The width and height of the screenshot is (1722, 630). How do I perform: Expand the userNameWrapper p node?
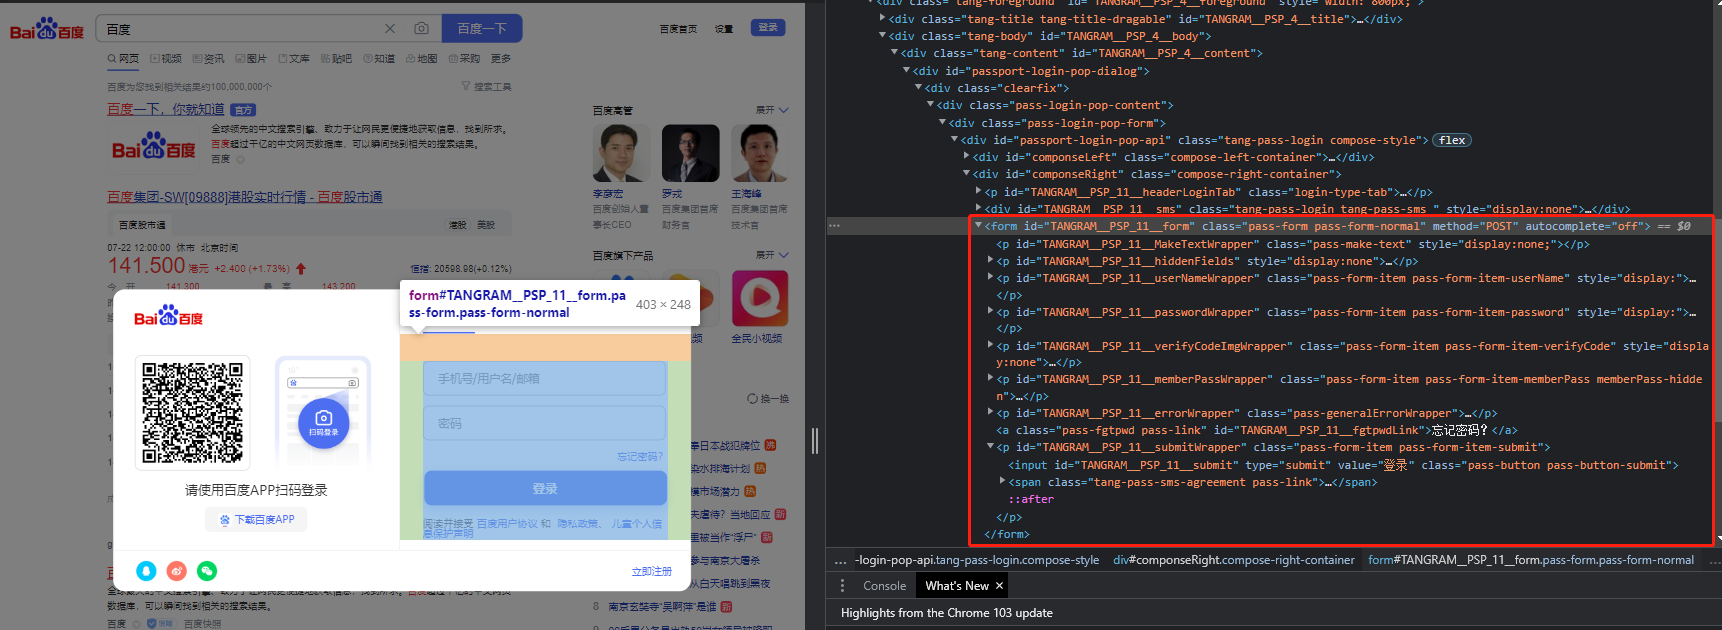coord(990,277)
